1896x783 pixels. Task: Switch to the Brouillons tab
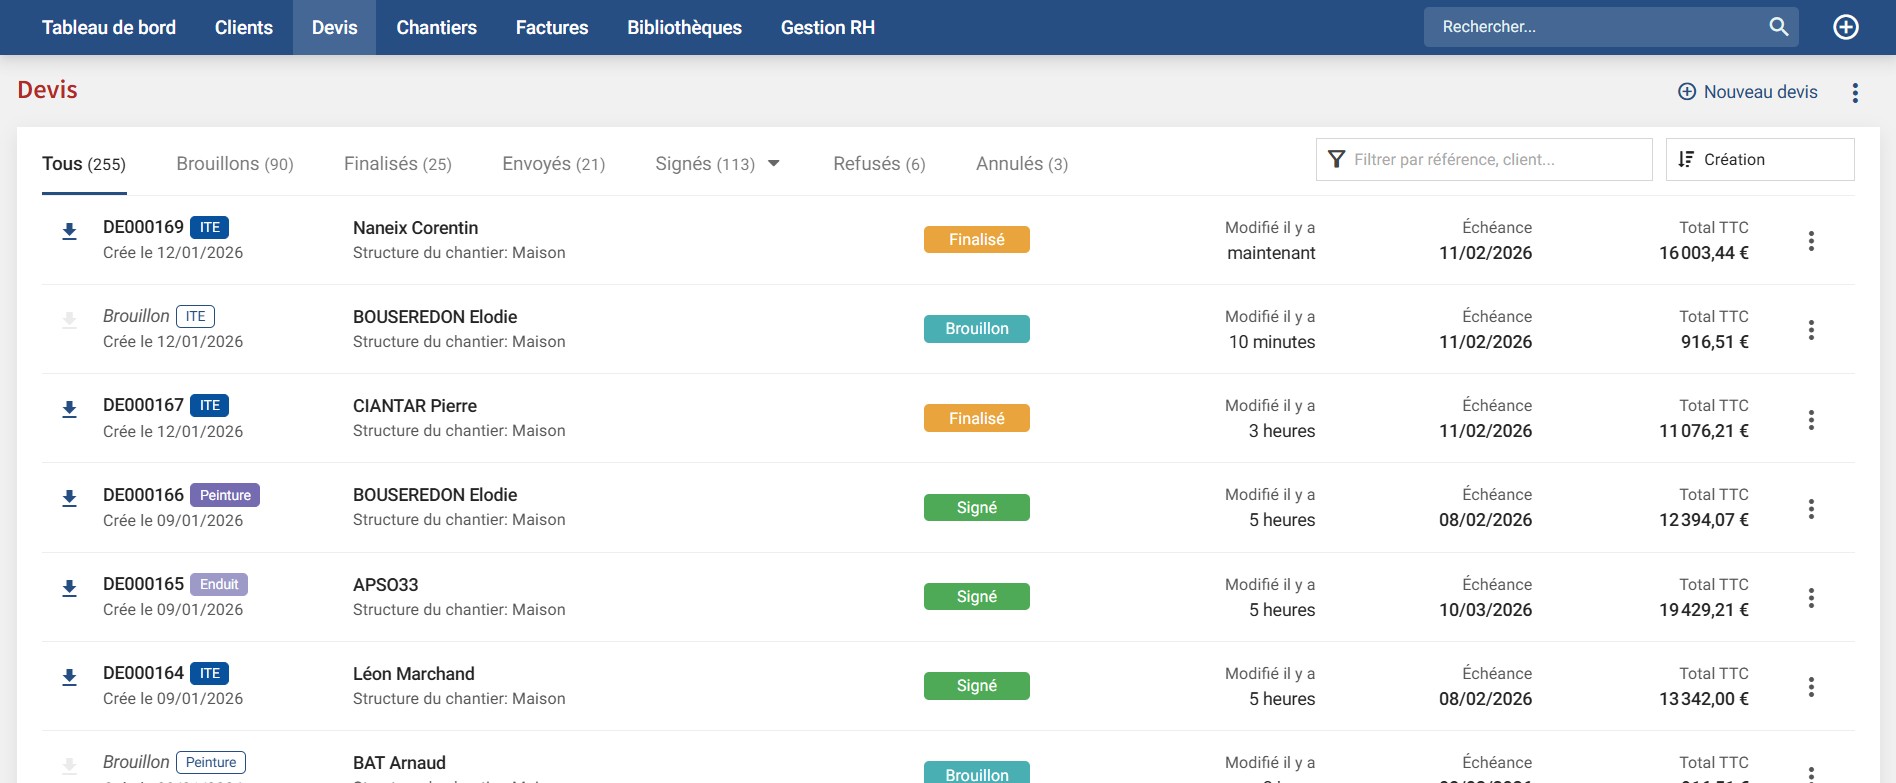coord(234,164)
